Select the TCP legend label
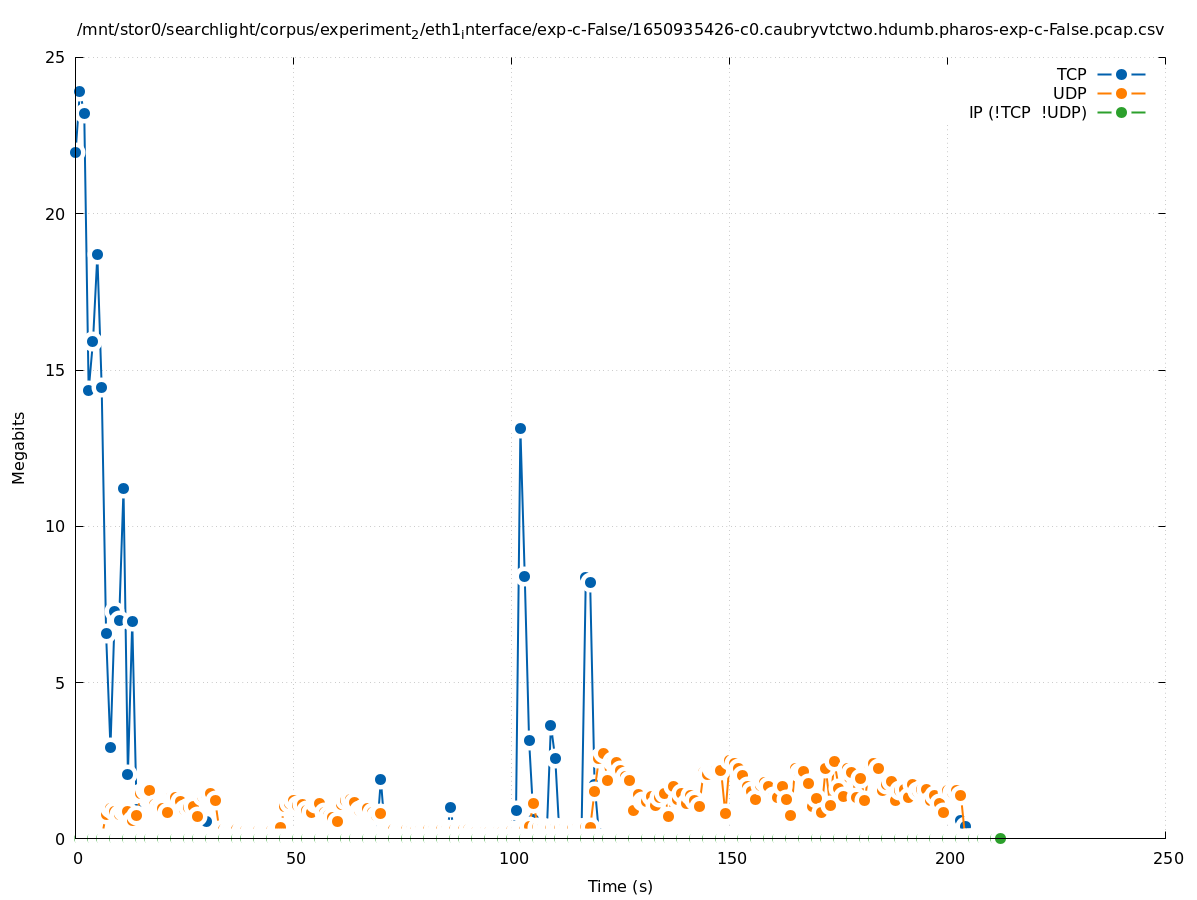 pos(1071,74)
